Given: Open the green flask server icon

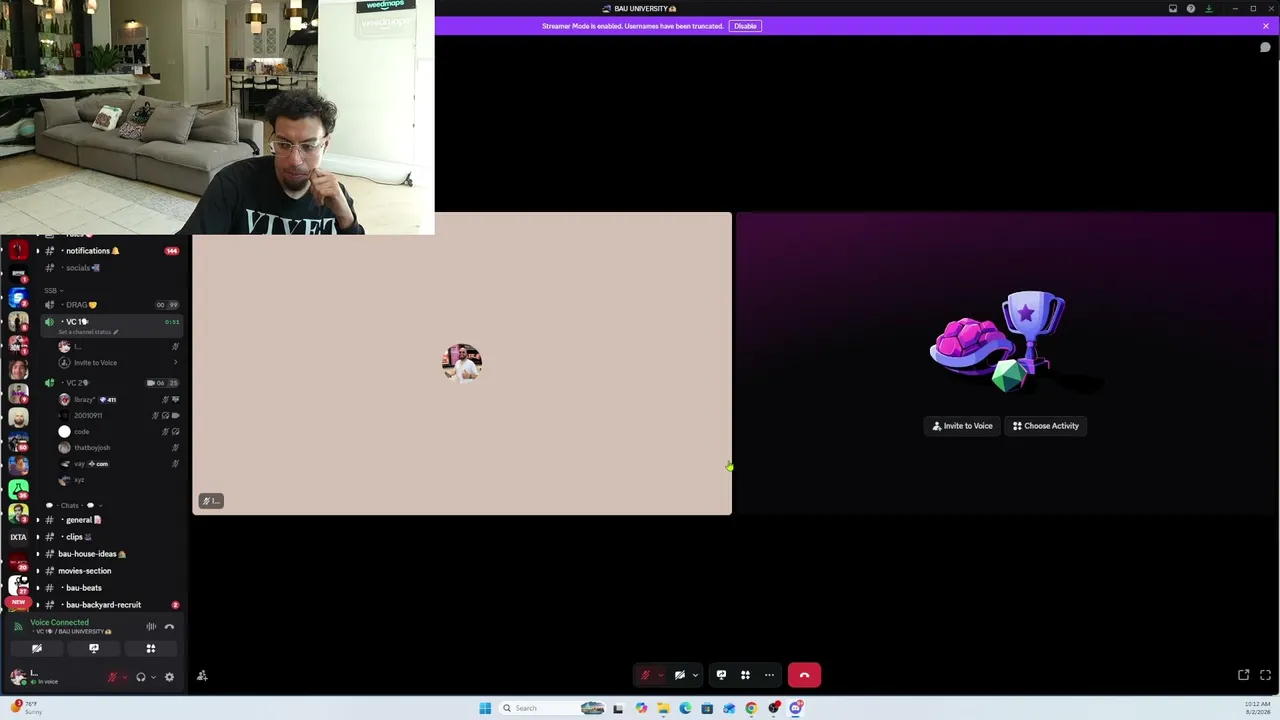Looking at the screenshot, I should [18, 489].
